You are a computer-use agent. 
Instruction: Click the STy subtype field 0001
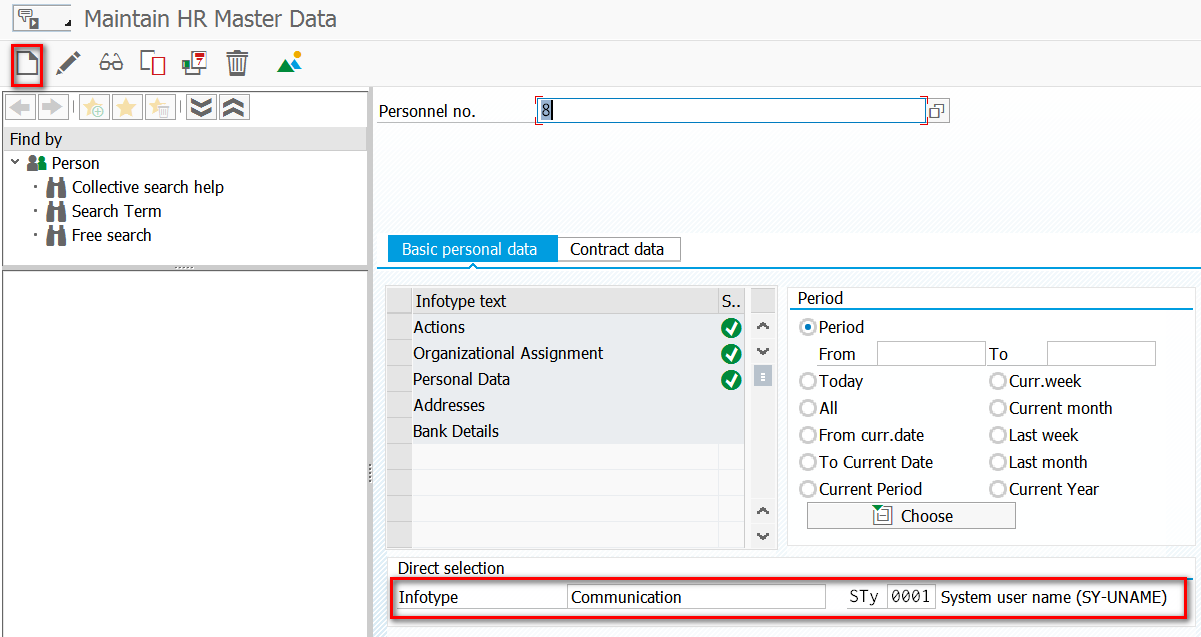[x=911, y=597]
